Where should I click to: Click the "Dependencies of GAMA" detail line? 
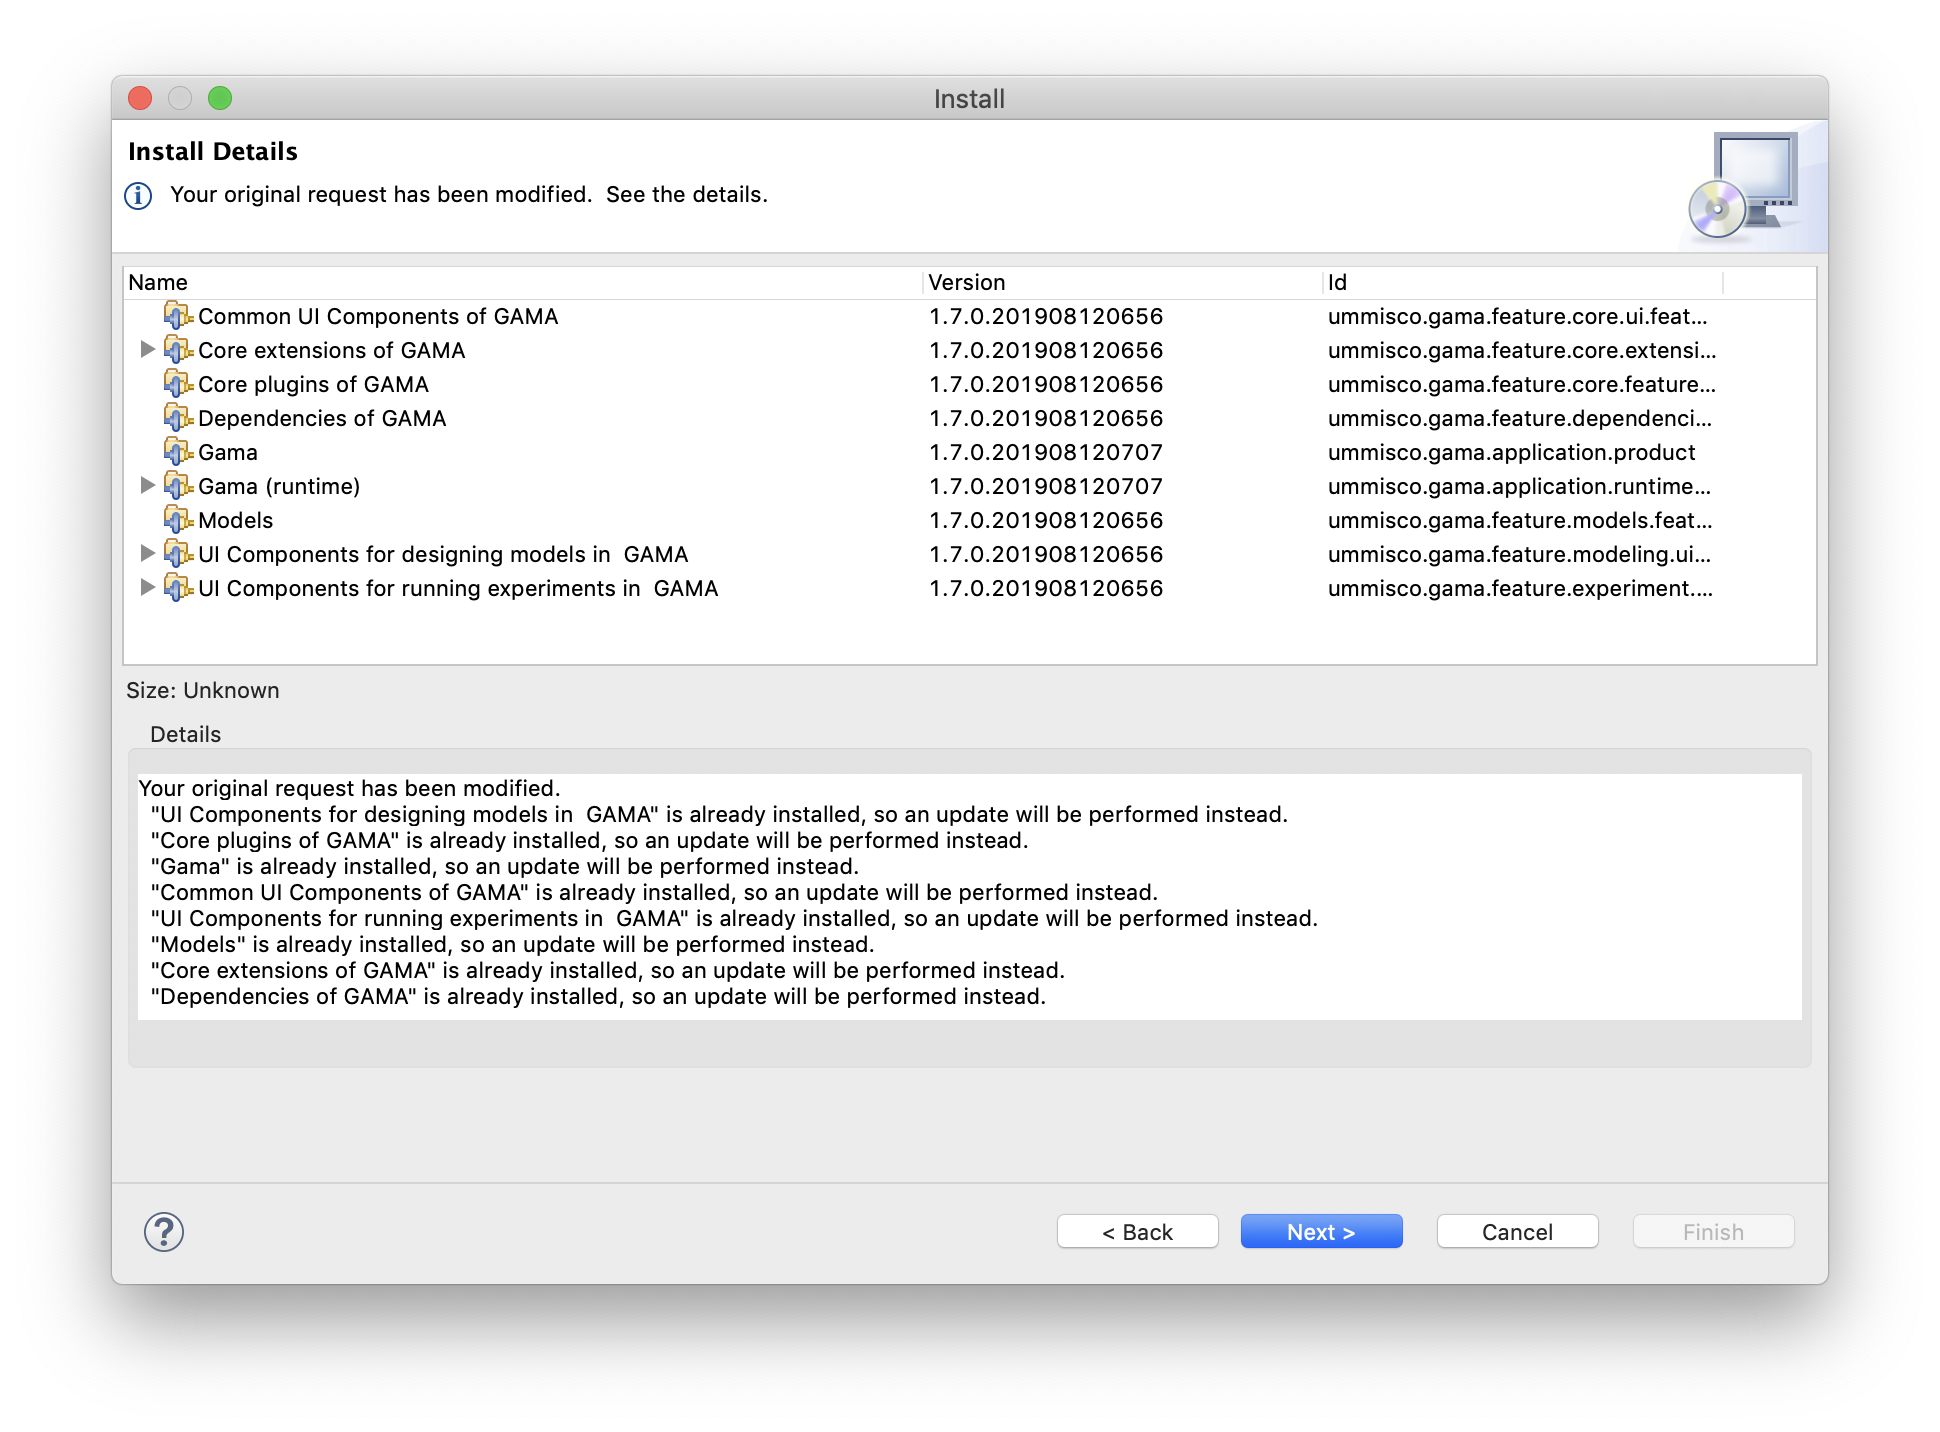(x=598, y=996)
